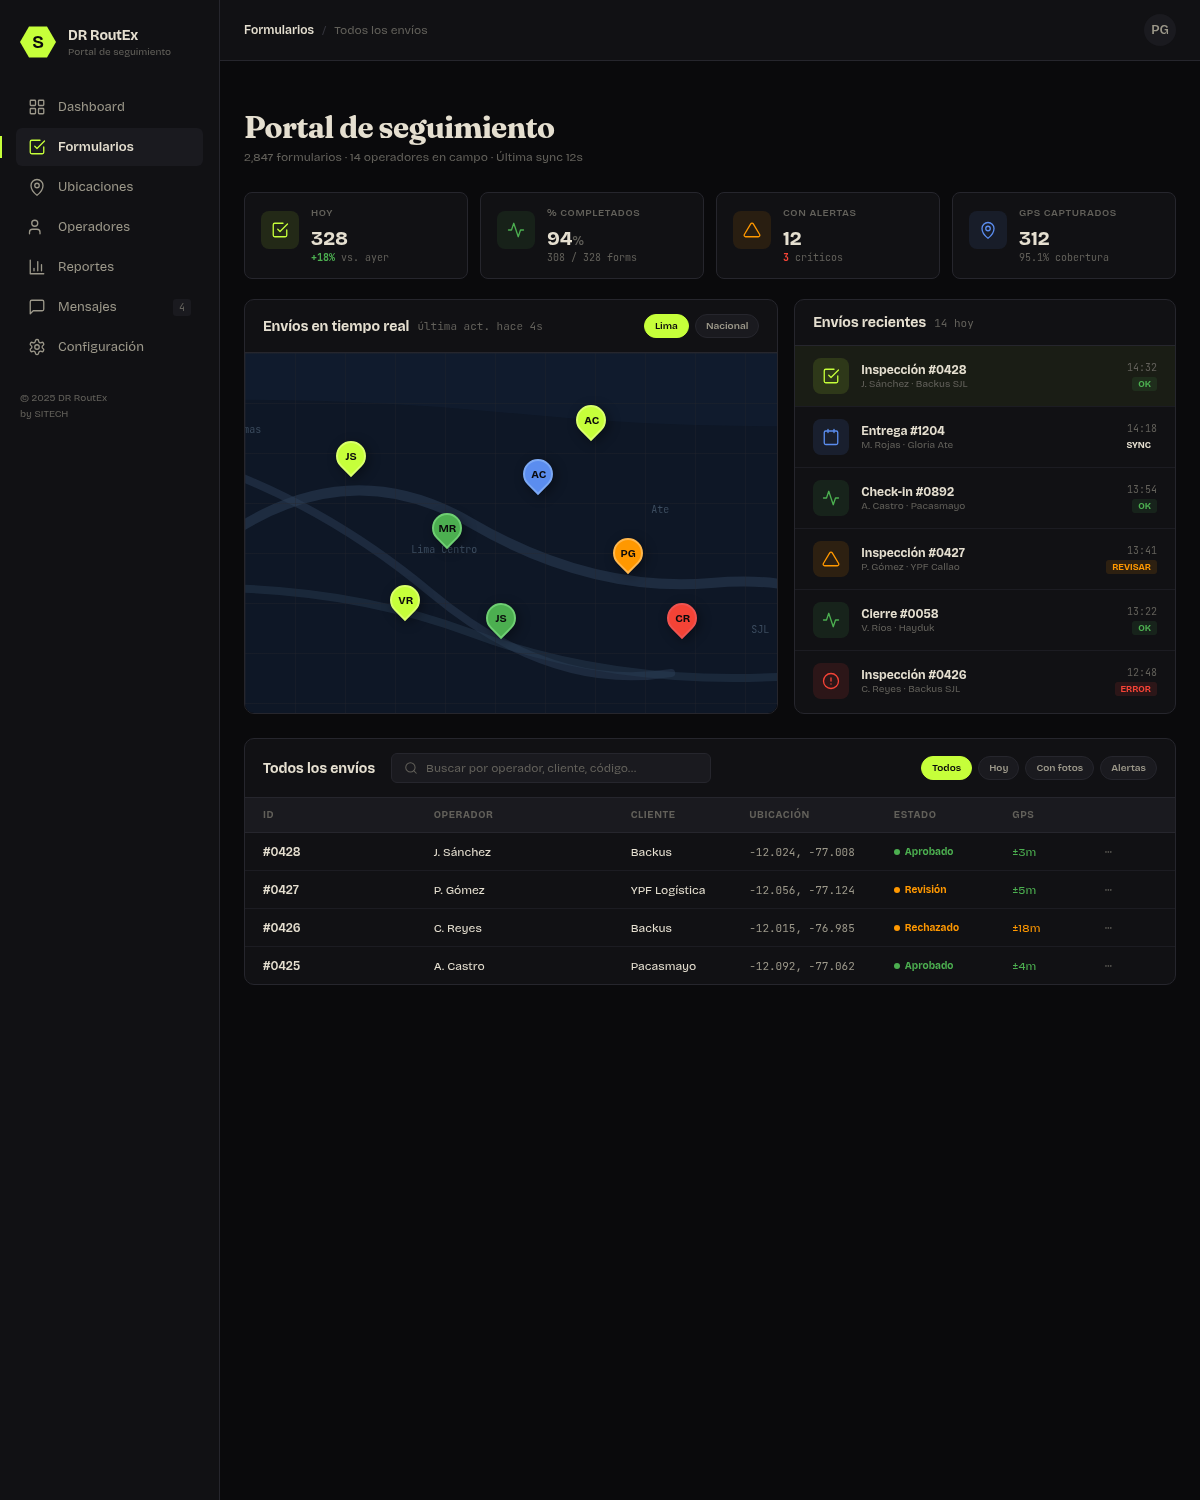The width and height of the screenshot is (1200, 1500).
Task: Select Formularios in the sidebar
Action: tap(109, 147)
